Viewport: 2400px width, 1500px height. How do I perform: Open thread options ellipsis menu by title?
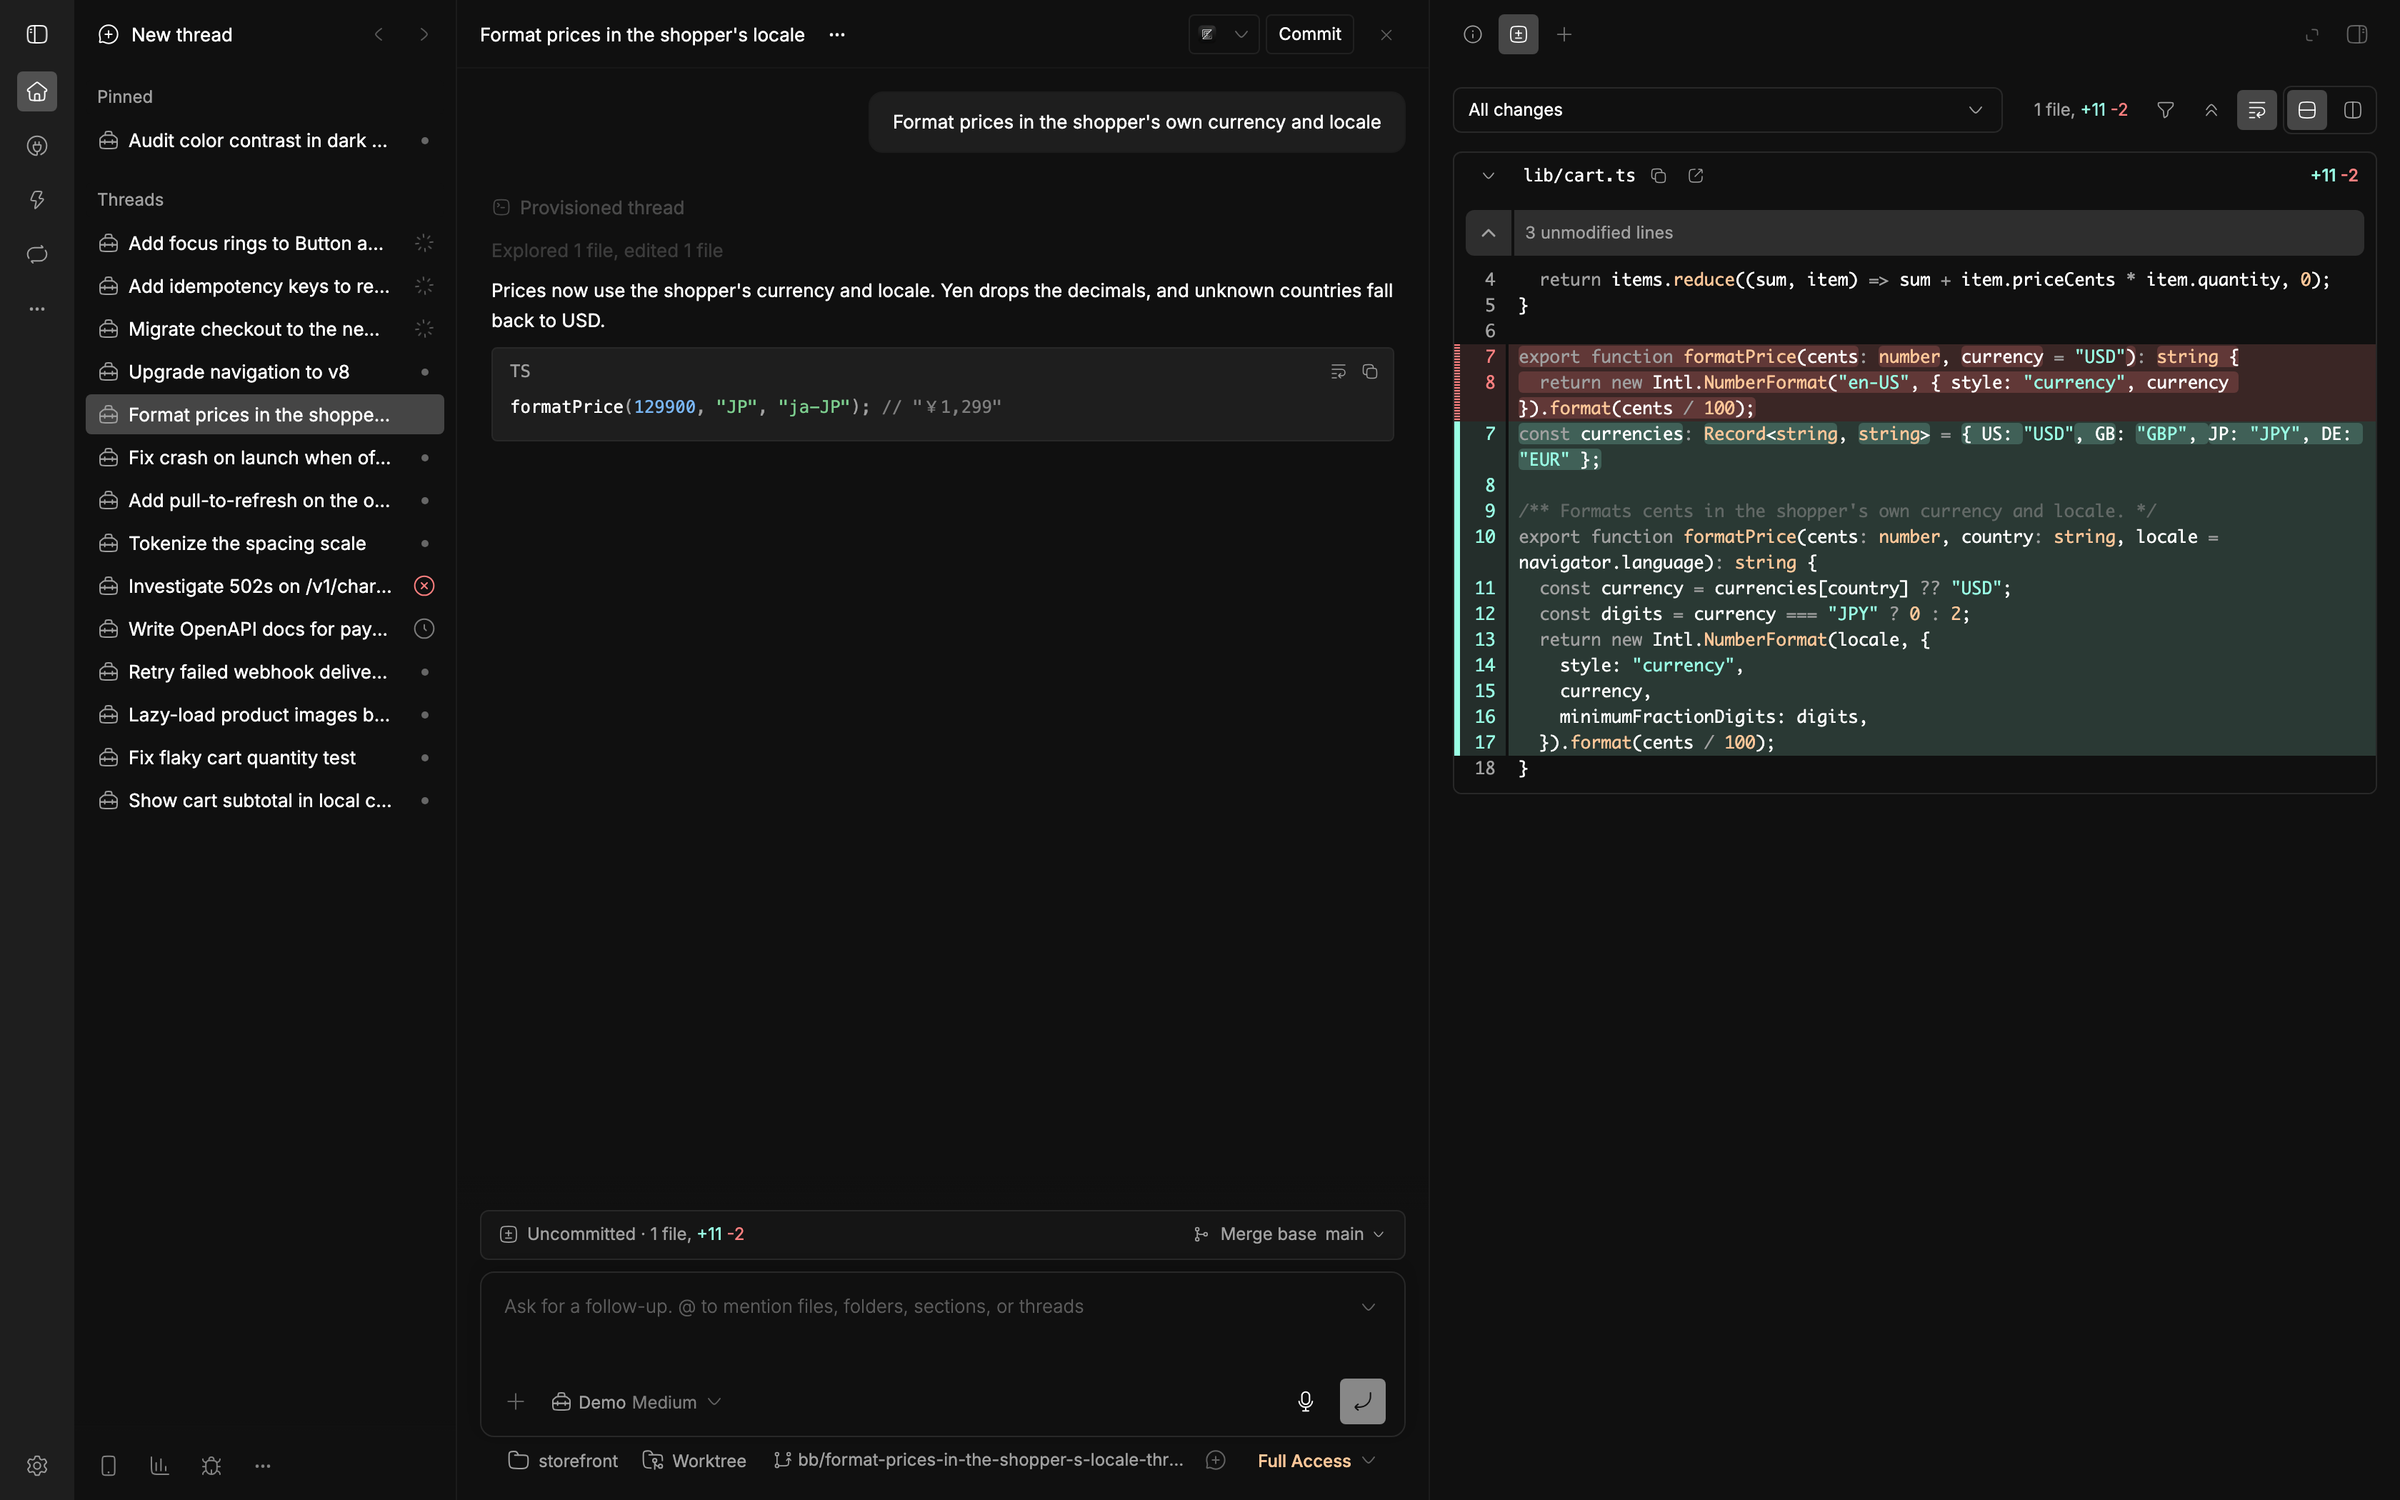(837, 34)
